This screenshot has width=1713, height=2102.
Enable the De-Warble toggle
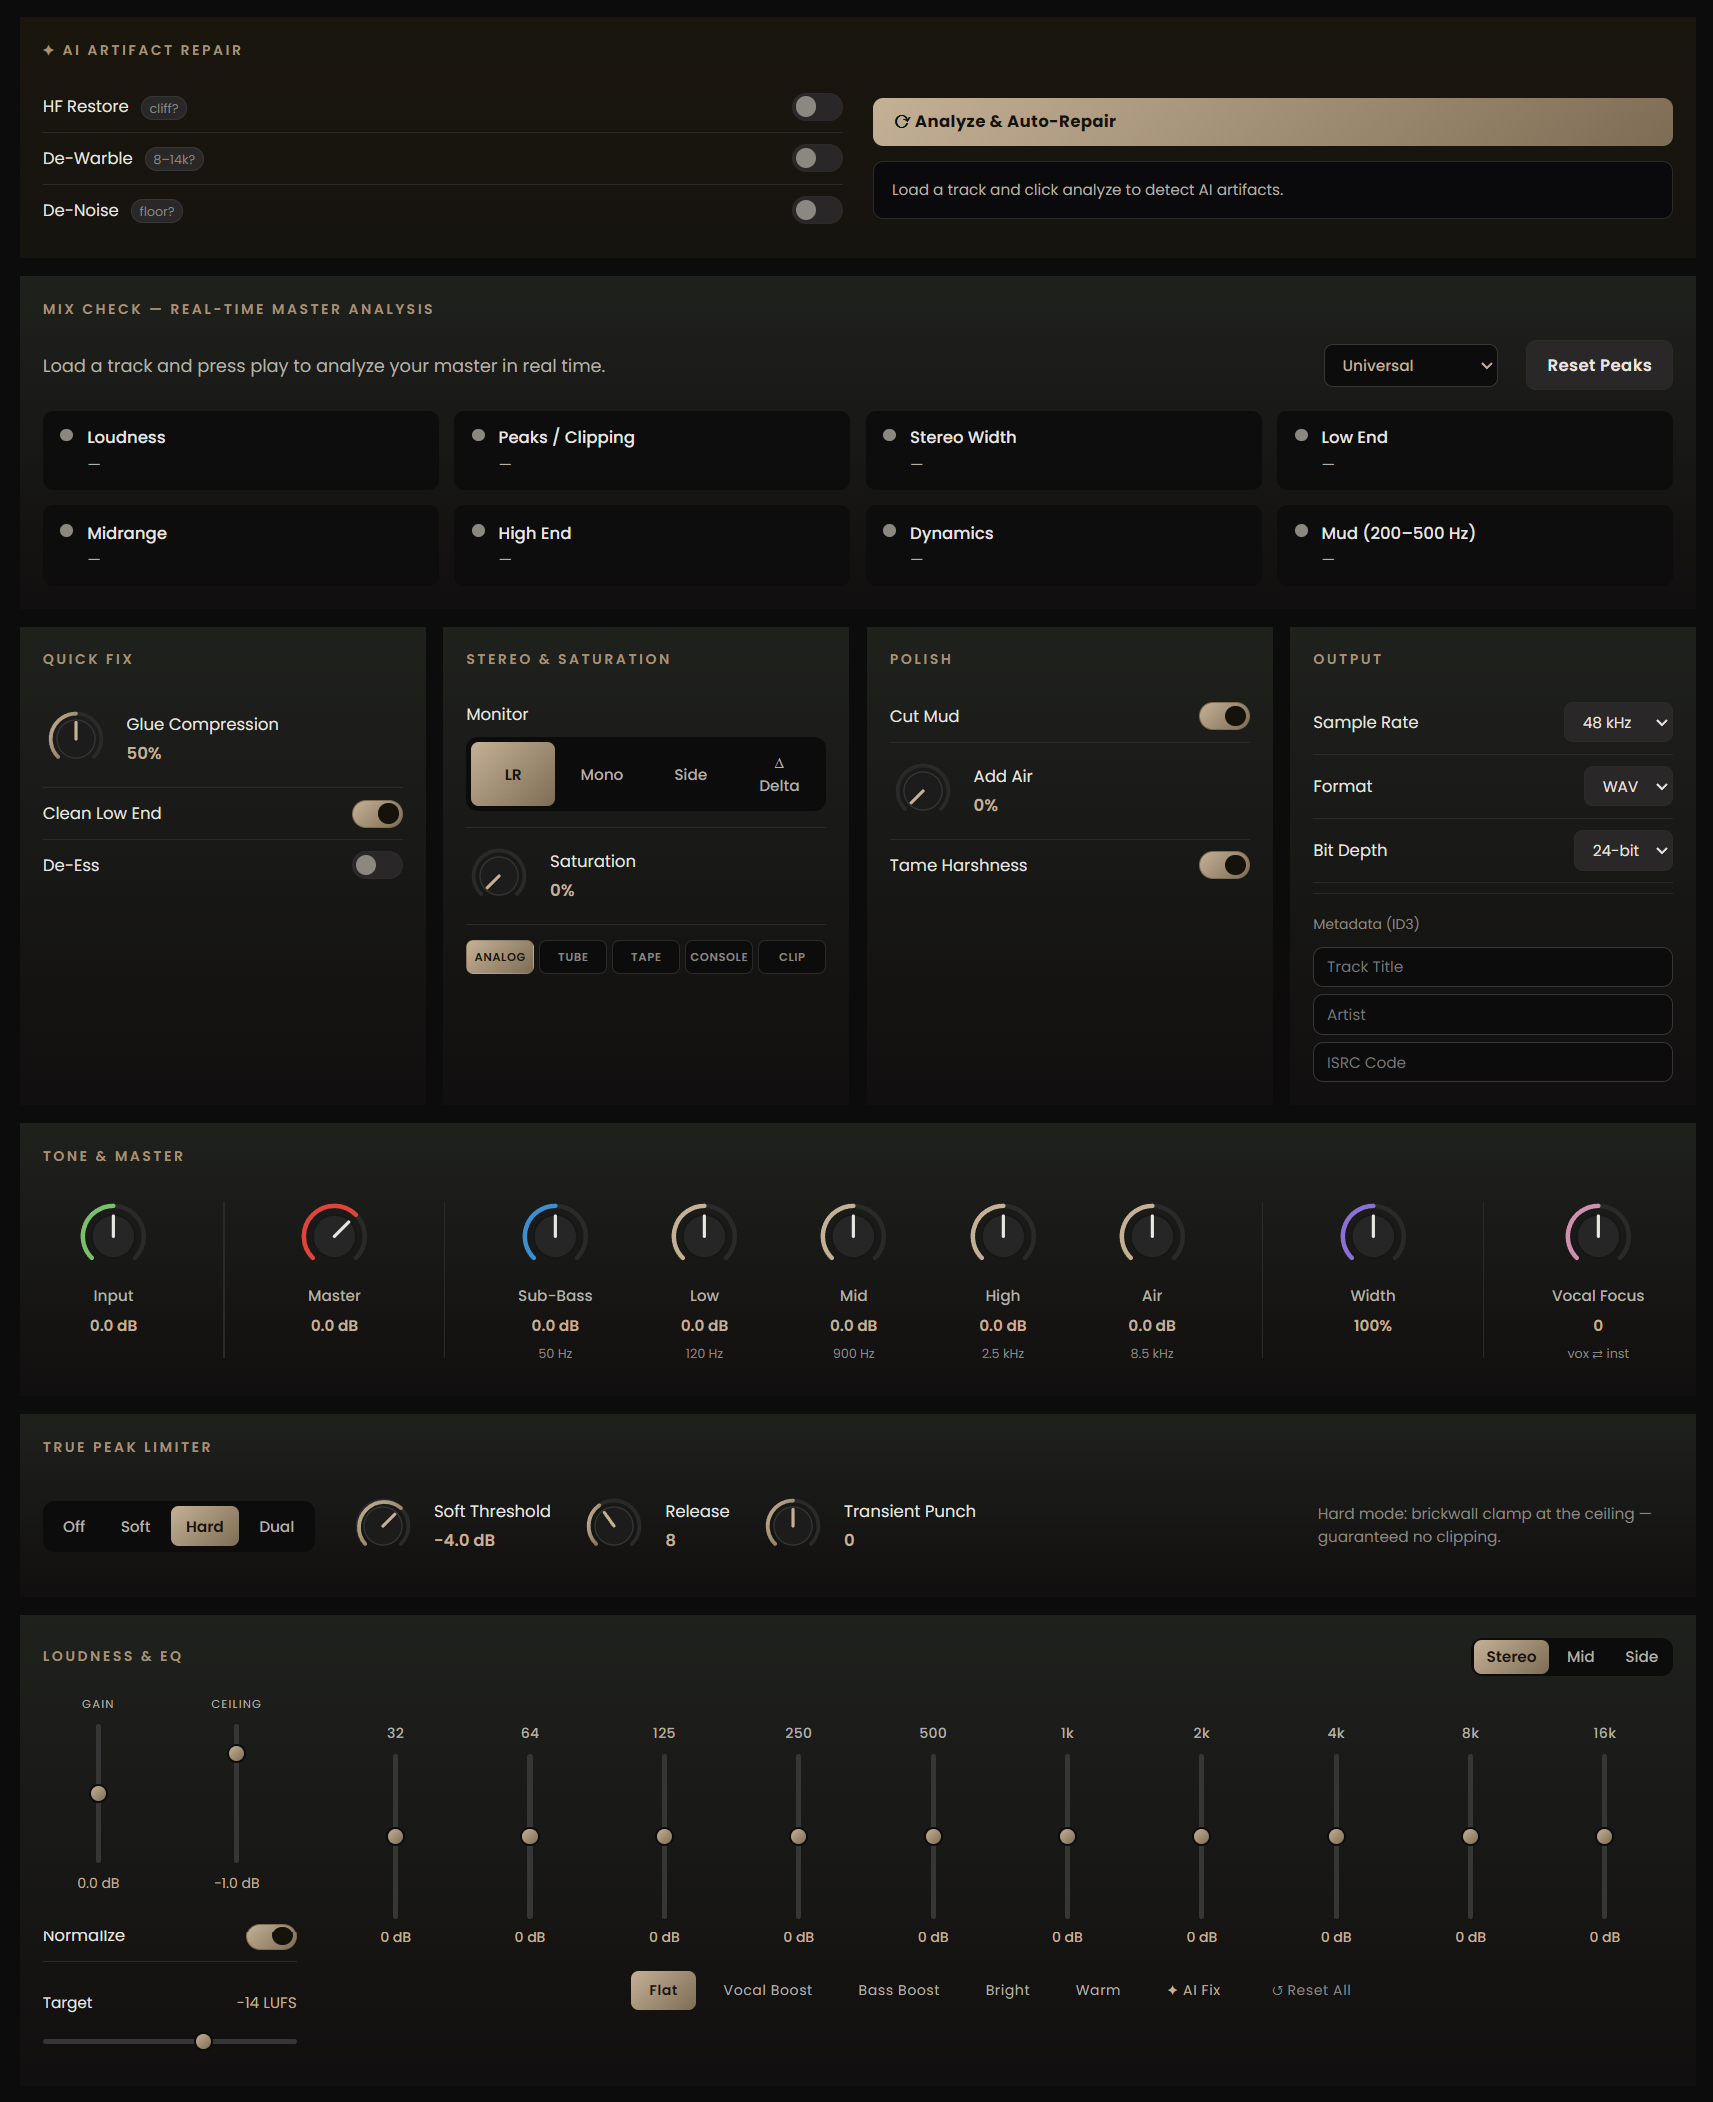[x=817, y=158]
